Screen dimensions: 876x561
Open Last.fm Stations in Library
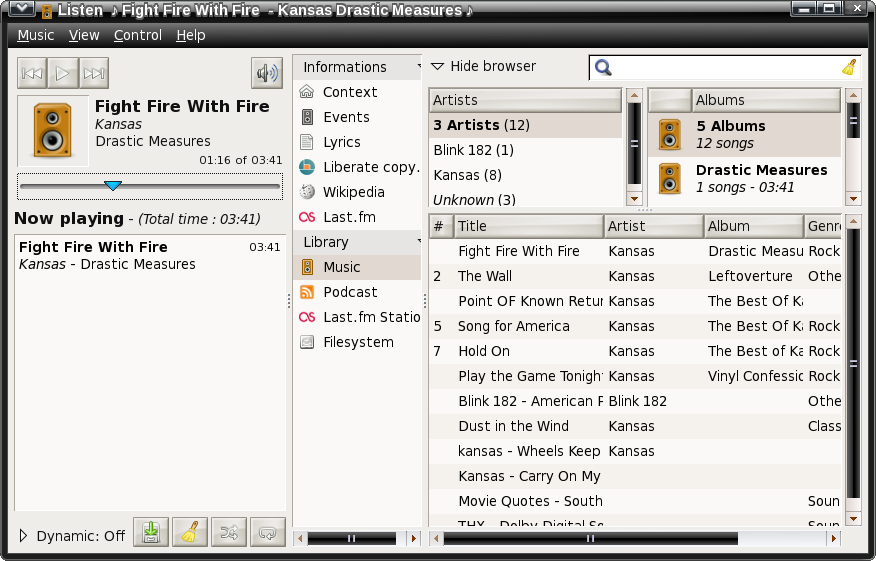(x=357, y=317)
